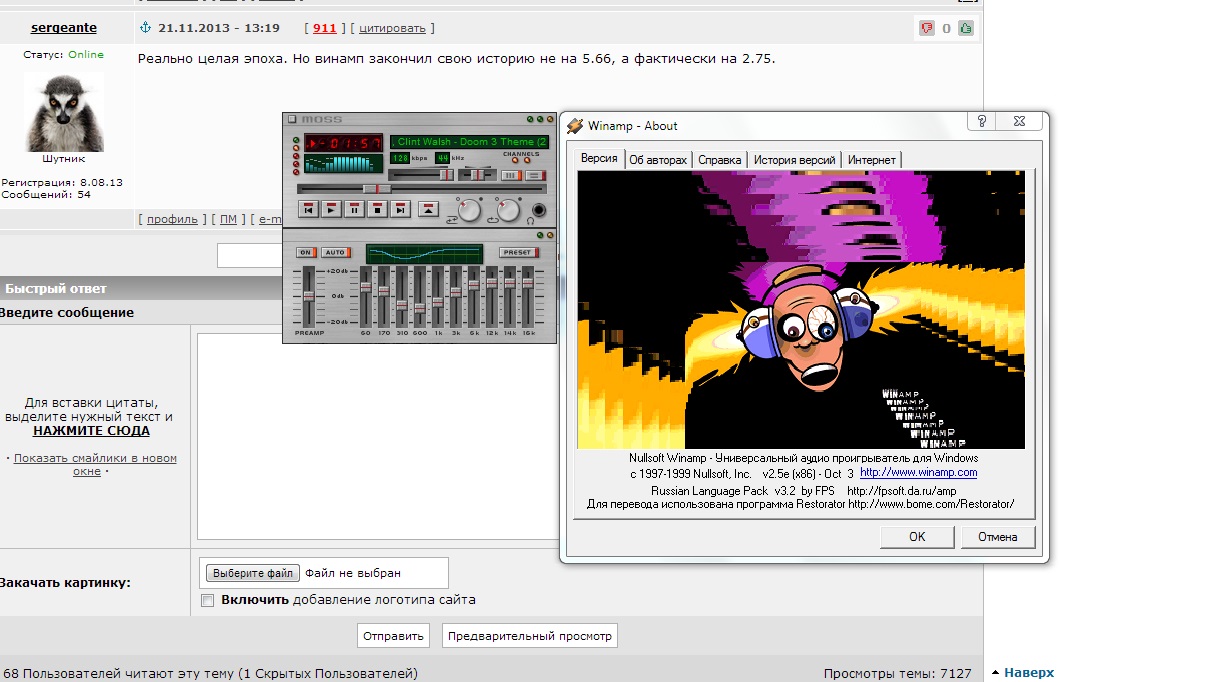Skip to next track in Winamp

400,209
